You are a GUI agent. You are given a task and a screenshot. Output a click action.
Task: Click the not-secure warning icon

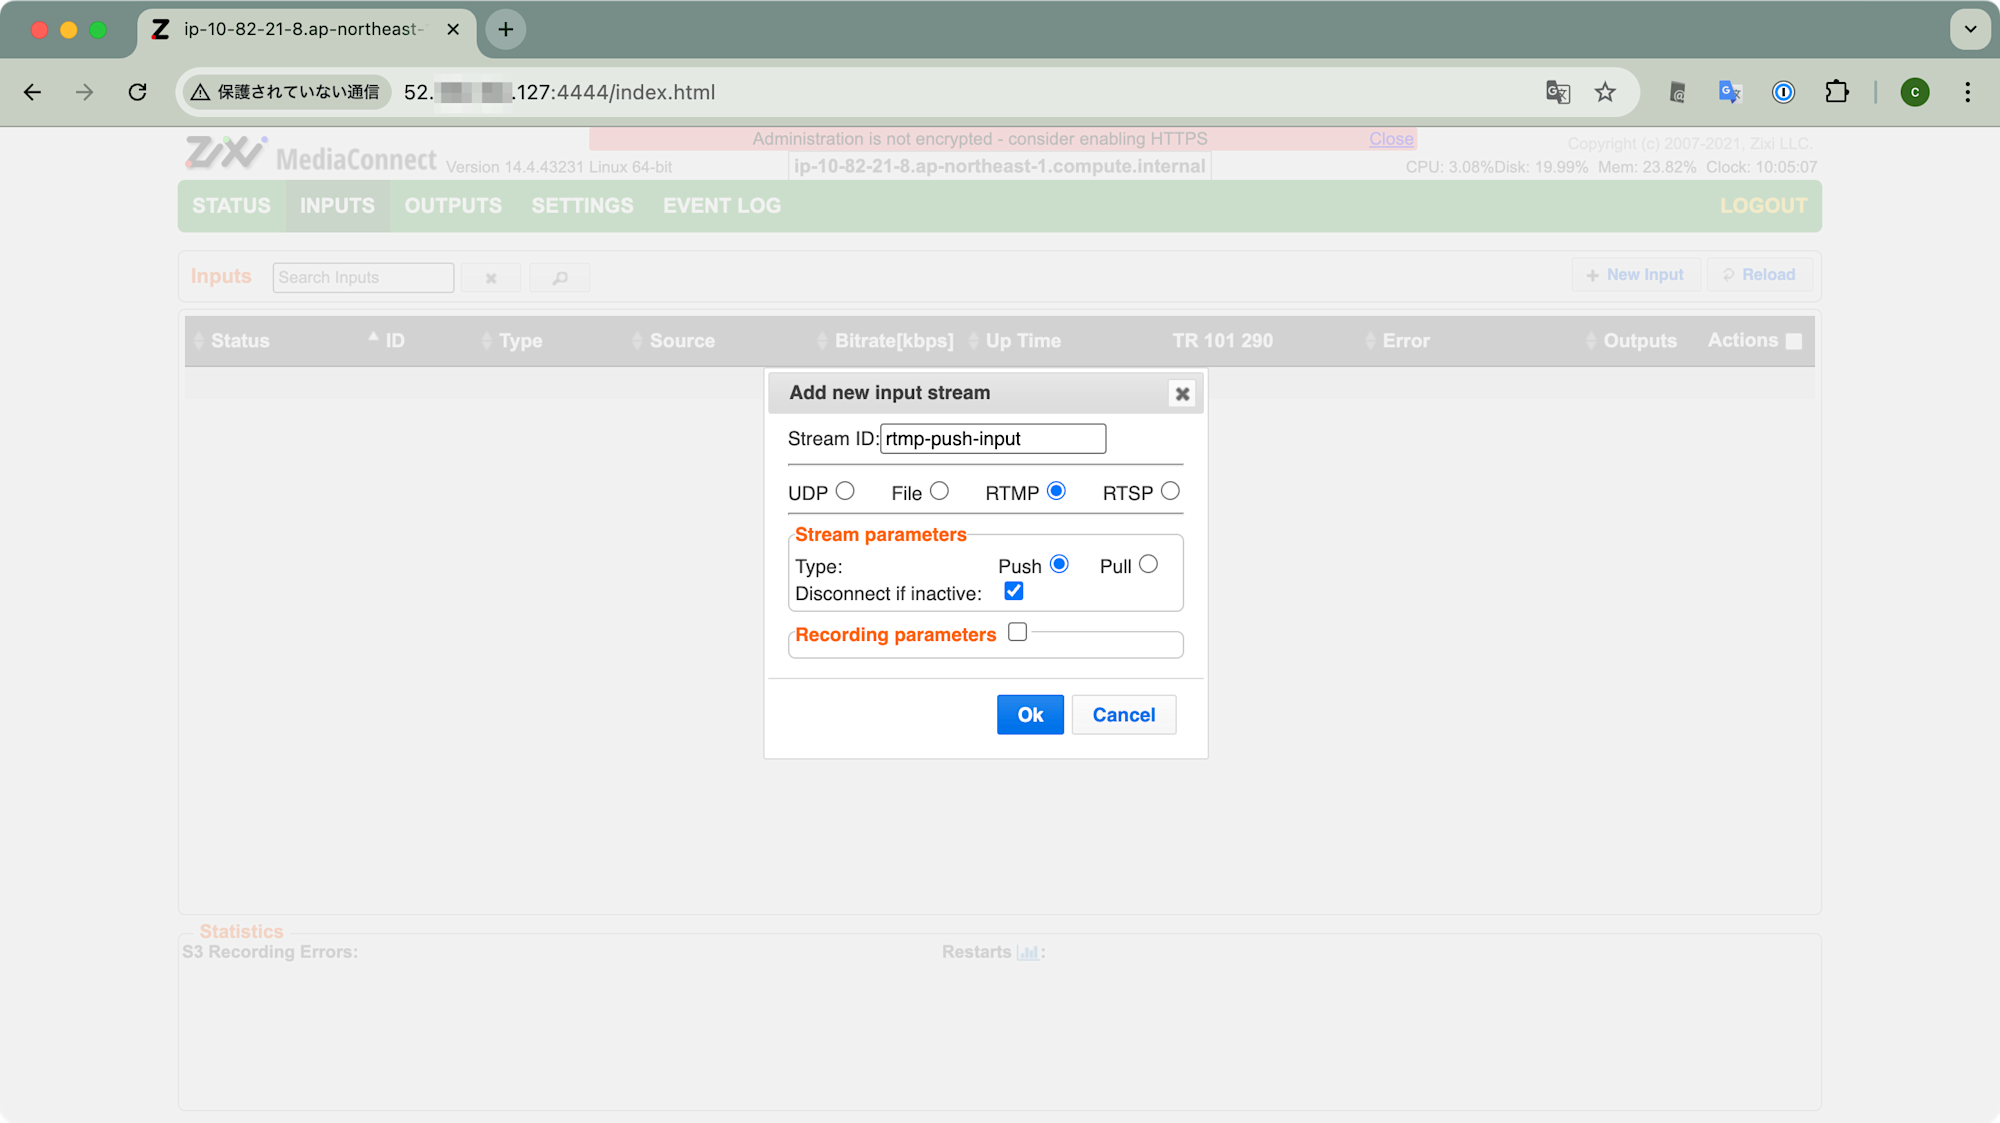point(201,92)
